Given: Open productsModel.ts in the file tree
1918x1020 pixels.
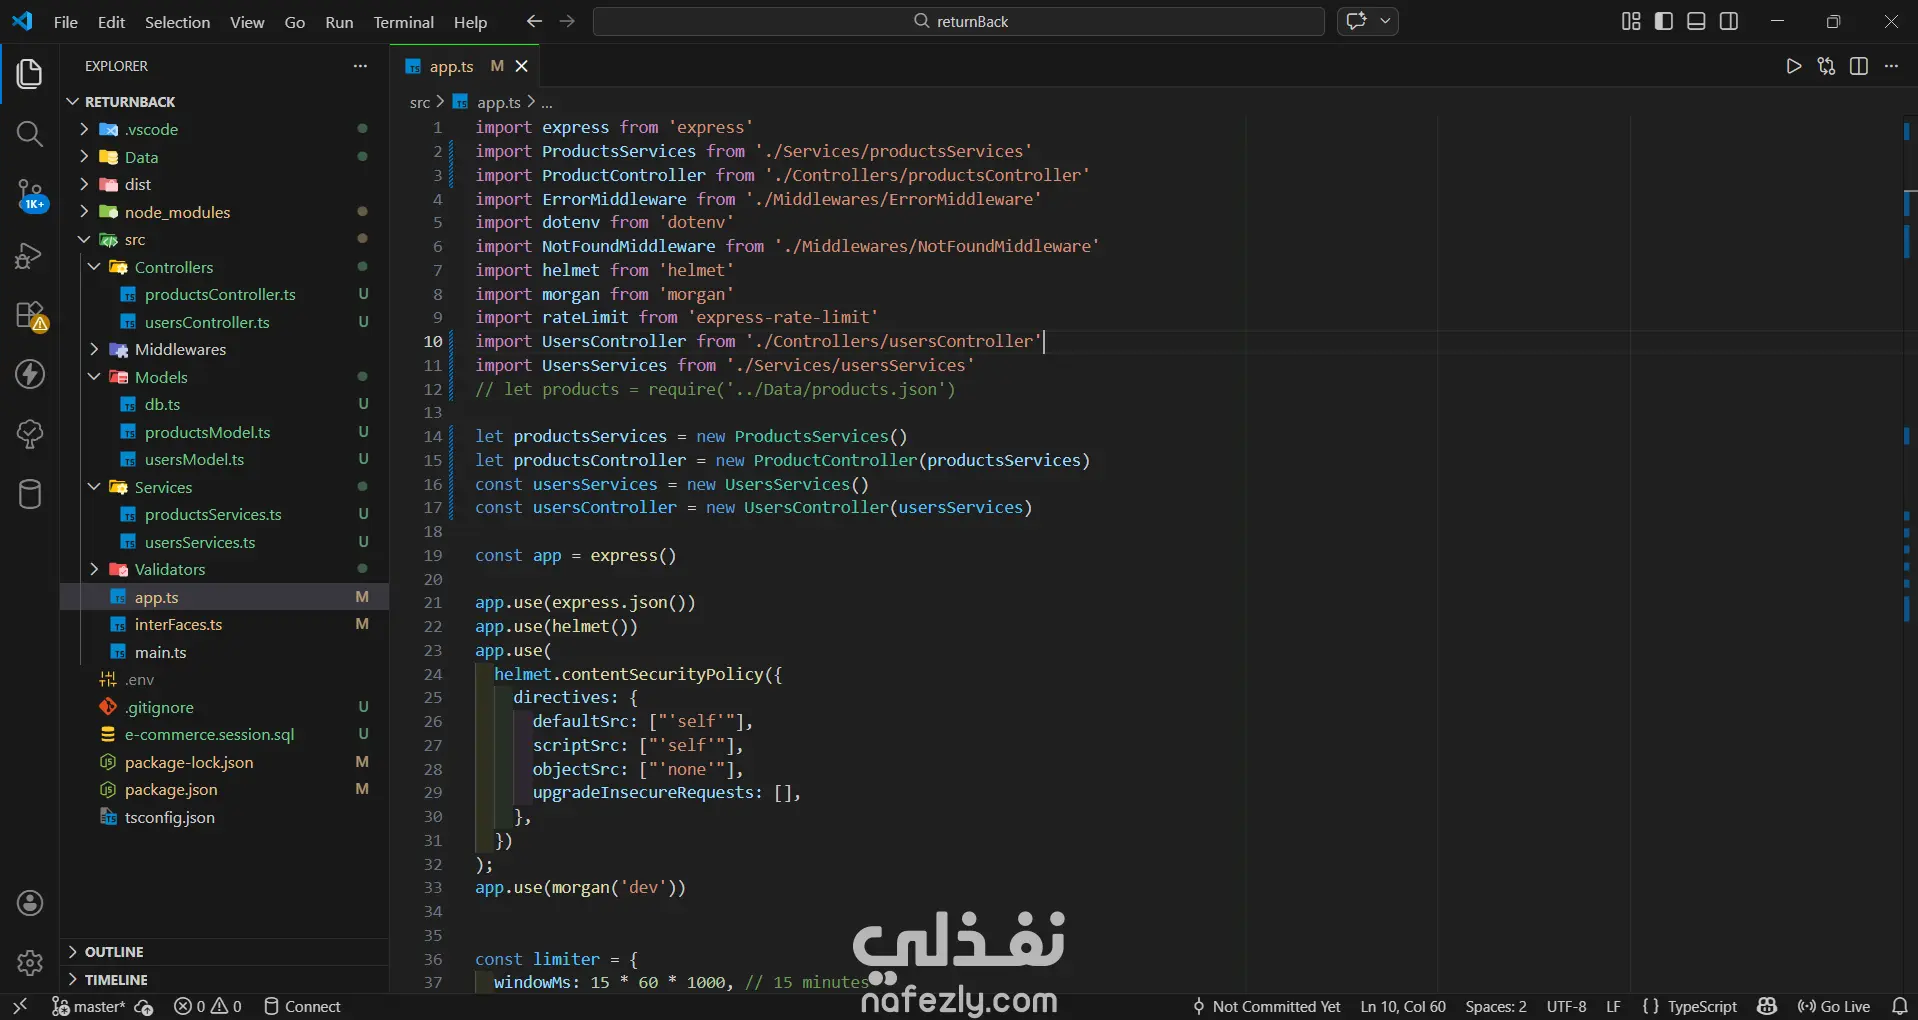Looking at the screenshot, I should coord(208,432).
